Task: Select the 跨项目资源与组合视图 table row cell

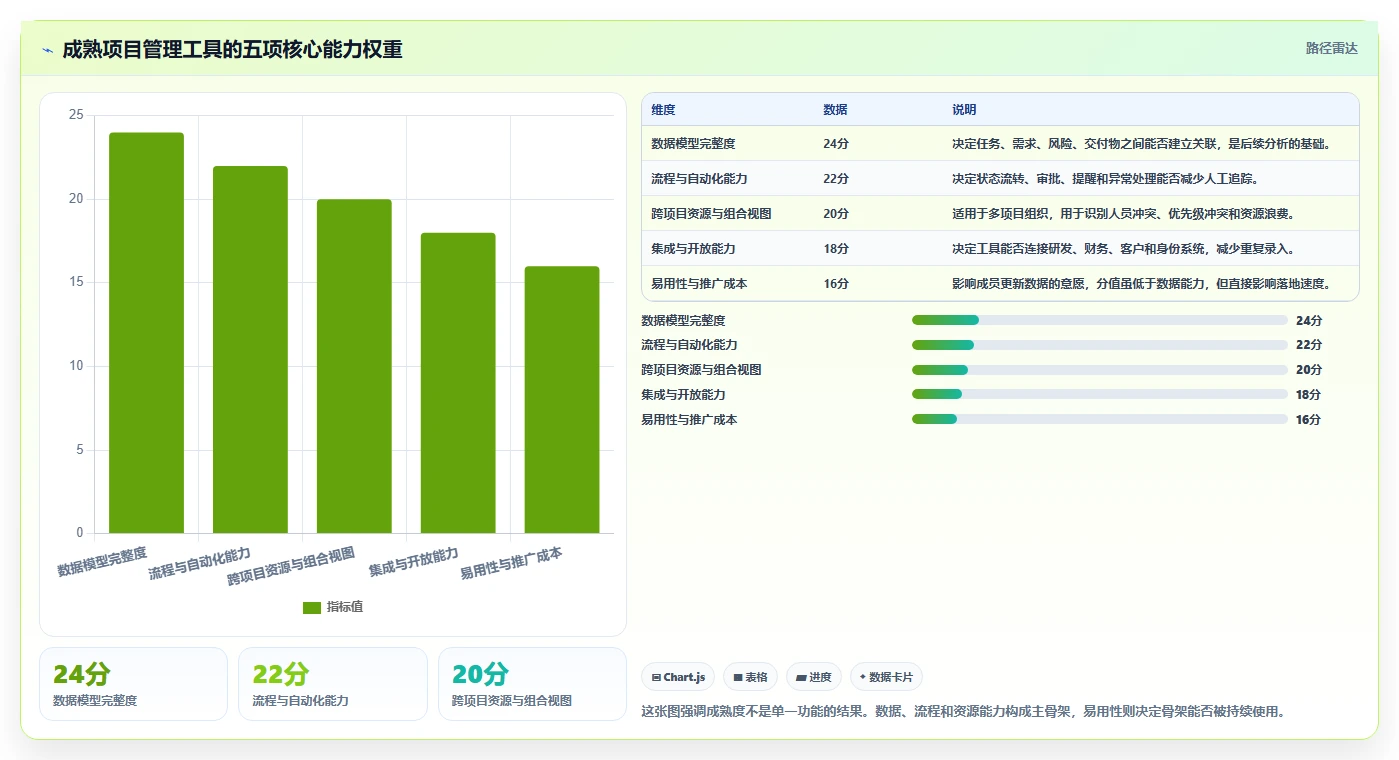Action: [711, 214]
